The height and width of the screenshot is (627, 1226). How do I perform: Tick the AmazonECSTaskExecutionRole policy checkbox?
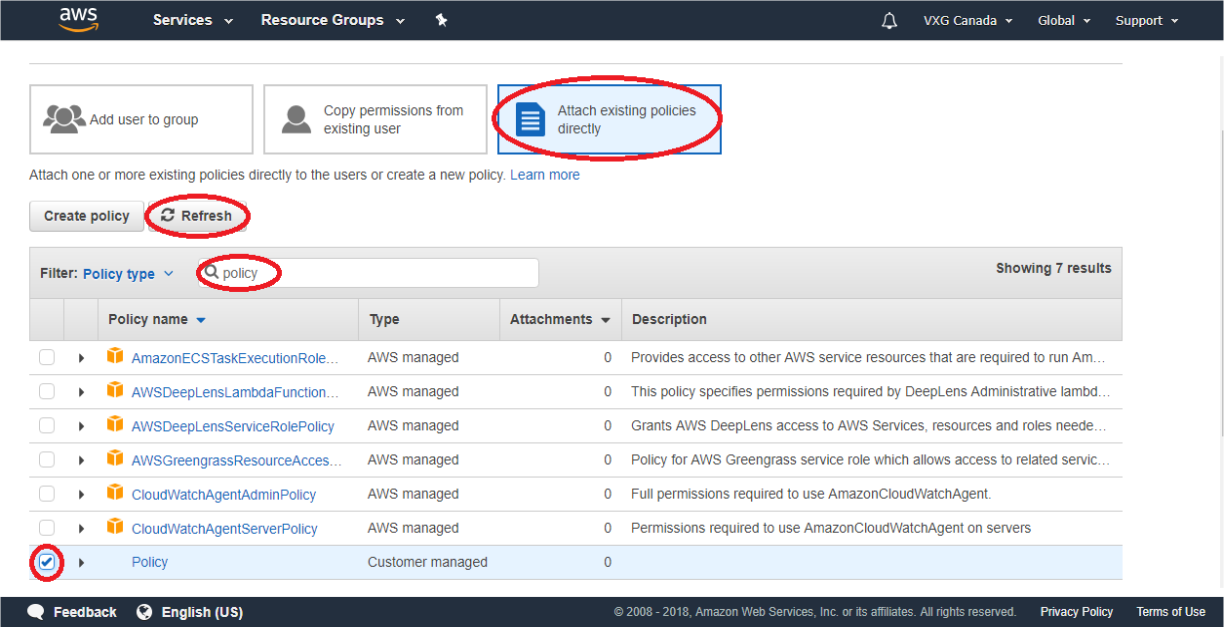[x=47, y=357]
